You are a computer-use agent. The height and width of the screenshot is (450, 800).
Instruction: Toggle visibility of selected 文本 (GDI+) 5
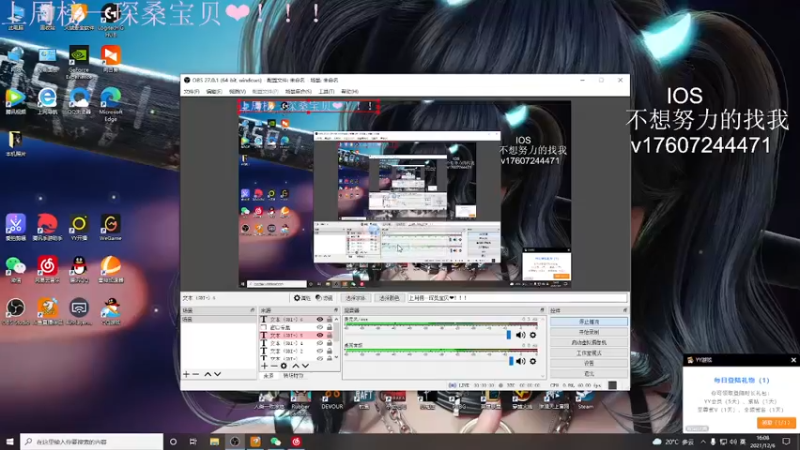coord(320,335)
